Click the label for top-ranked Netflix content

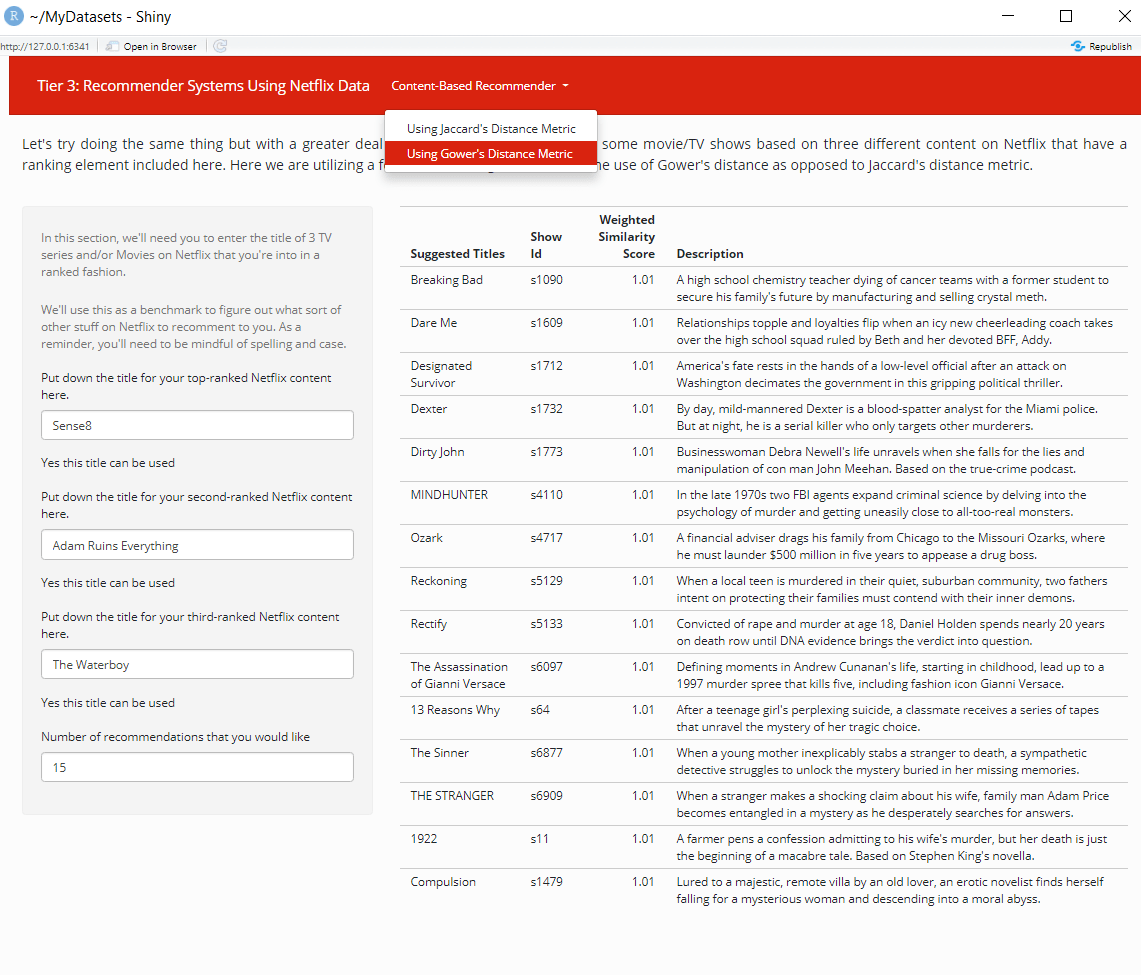[x=186, y=386]
